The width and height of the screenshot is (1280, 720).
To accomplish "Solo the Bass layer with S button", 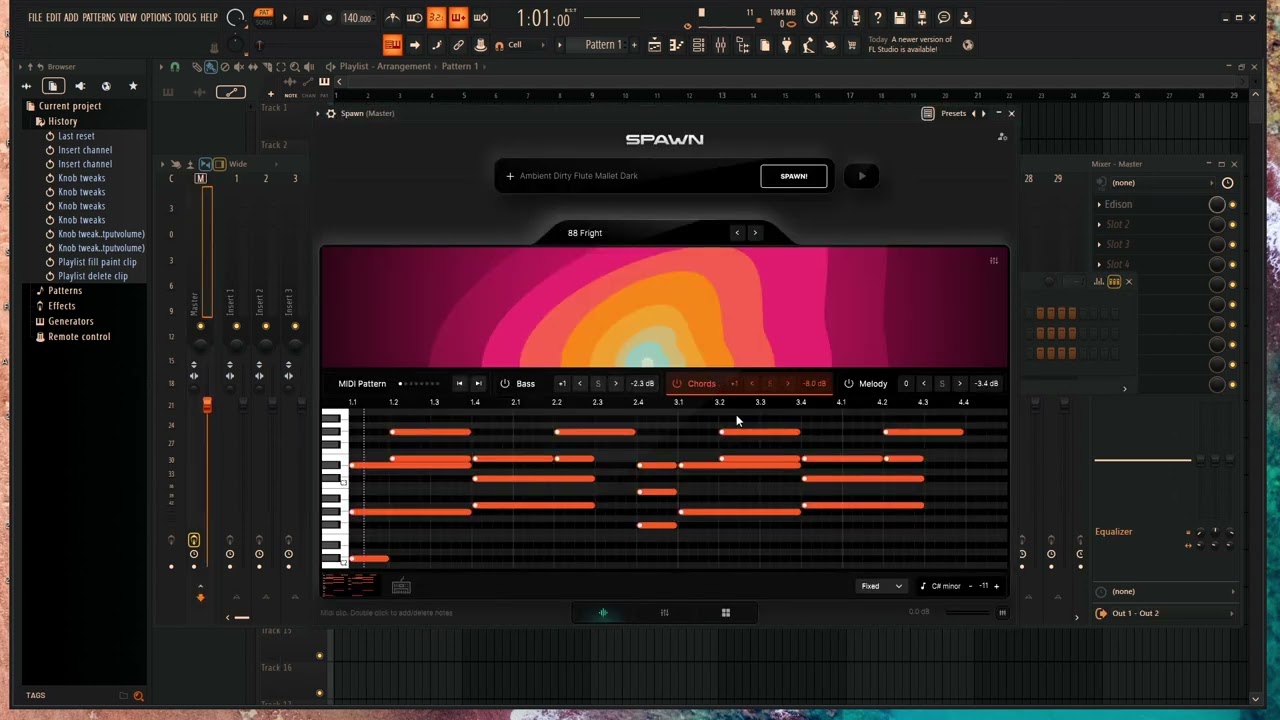I will pyautogui.click(x=598, y=384).
